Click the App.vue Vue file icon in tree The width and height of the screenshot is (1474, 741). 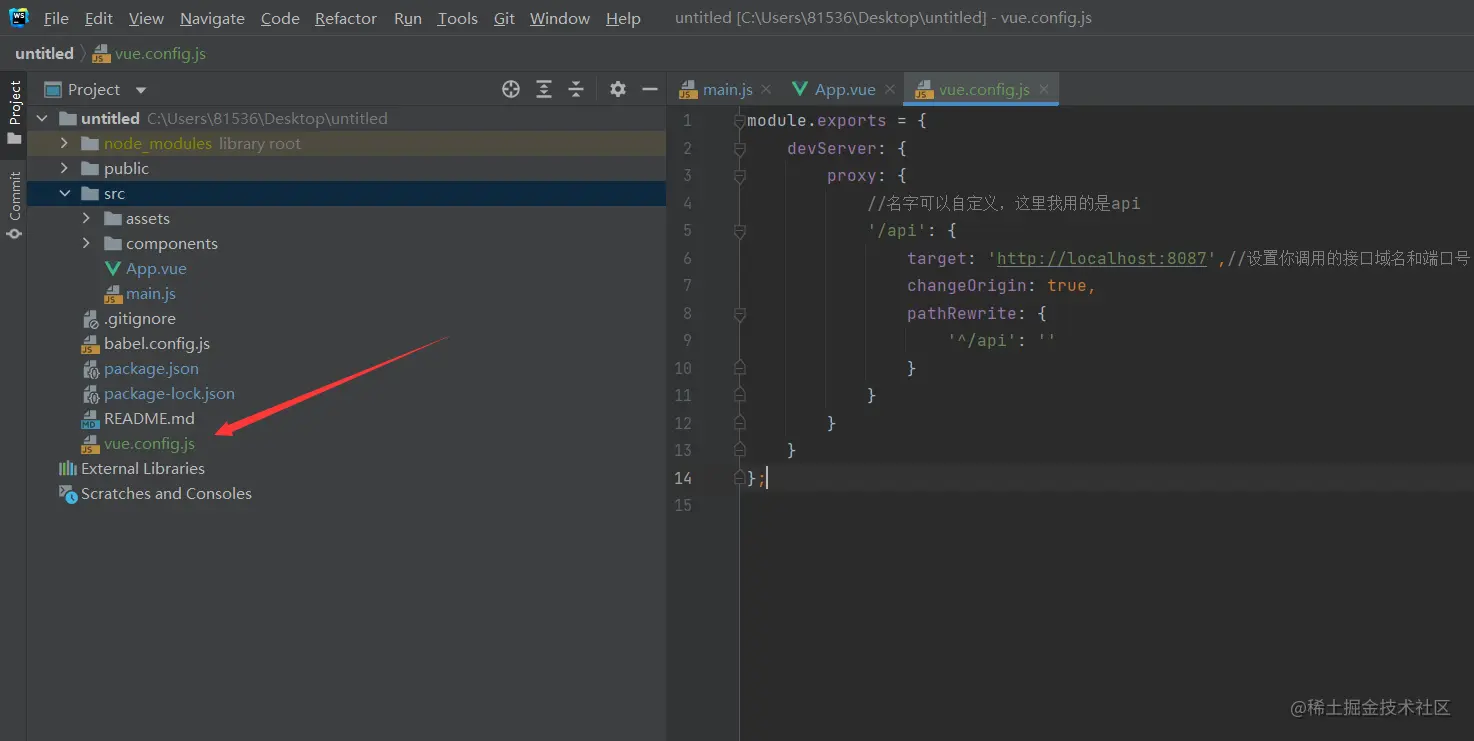click(x=113, y=268)
